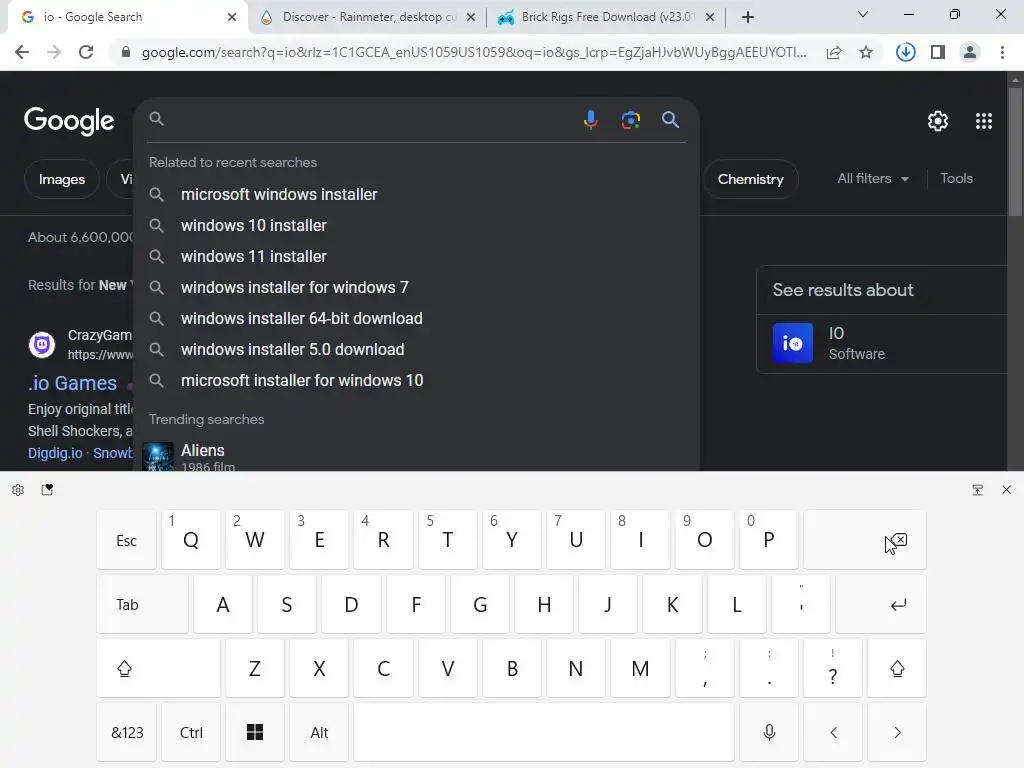Viewport: 1024px width, 768px height.
Task: Choose suggestion windows installer 64-bit download
Action: pyautogui.click(x=416, y=318)
